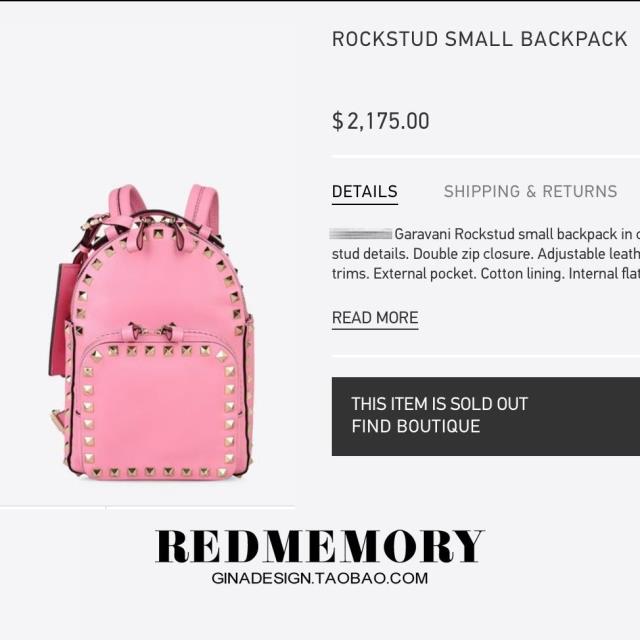The height and width of the screenshot is (640, 640).
Task: Click the gallery progress bar below backpack image
Action: 147,507
